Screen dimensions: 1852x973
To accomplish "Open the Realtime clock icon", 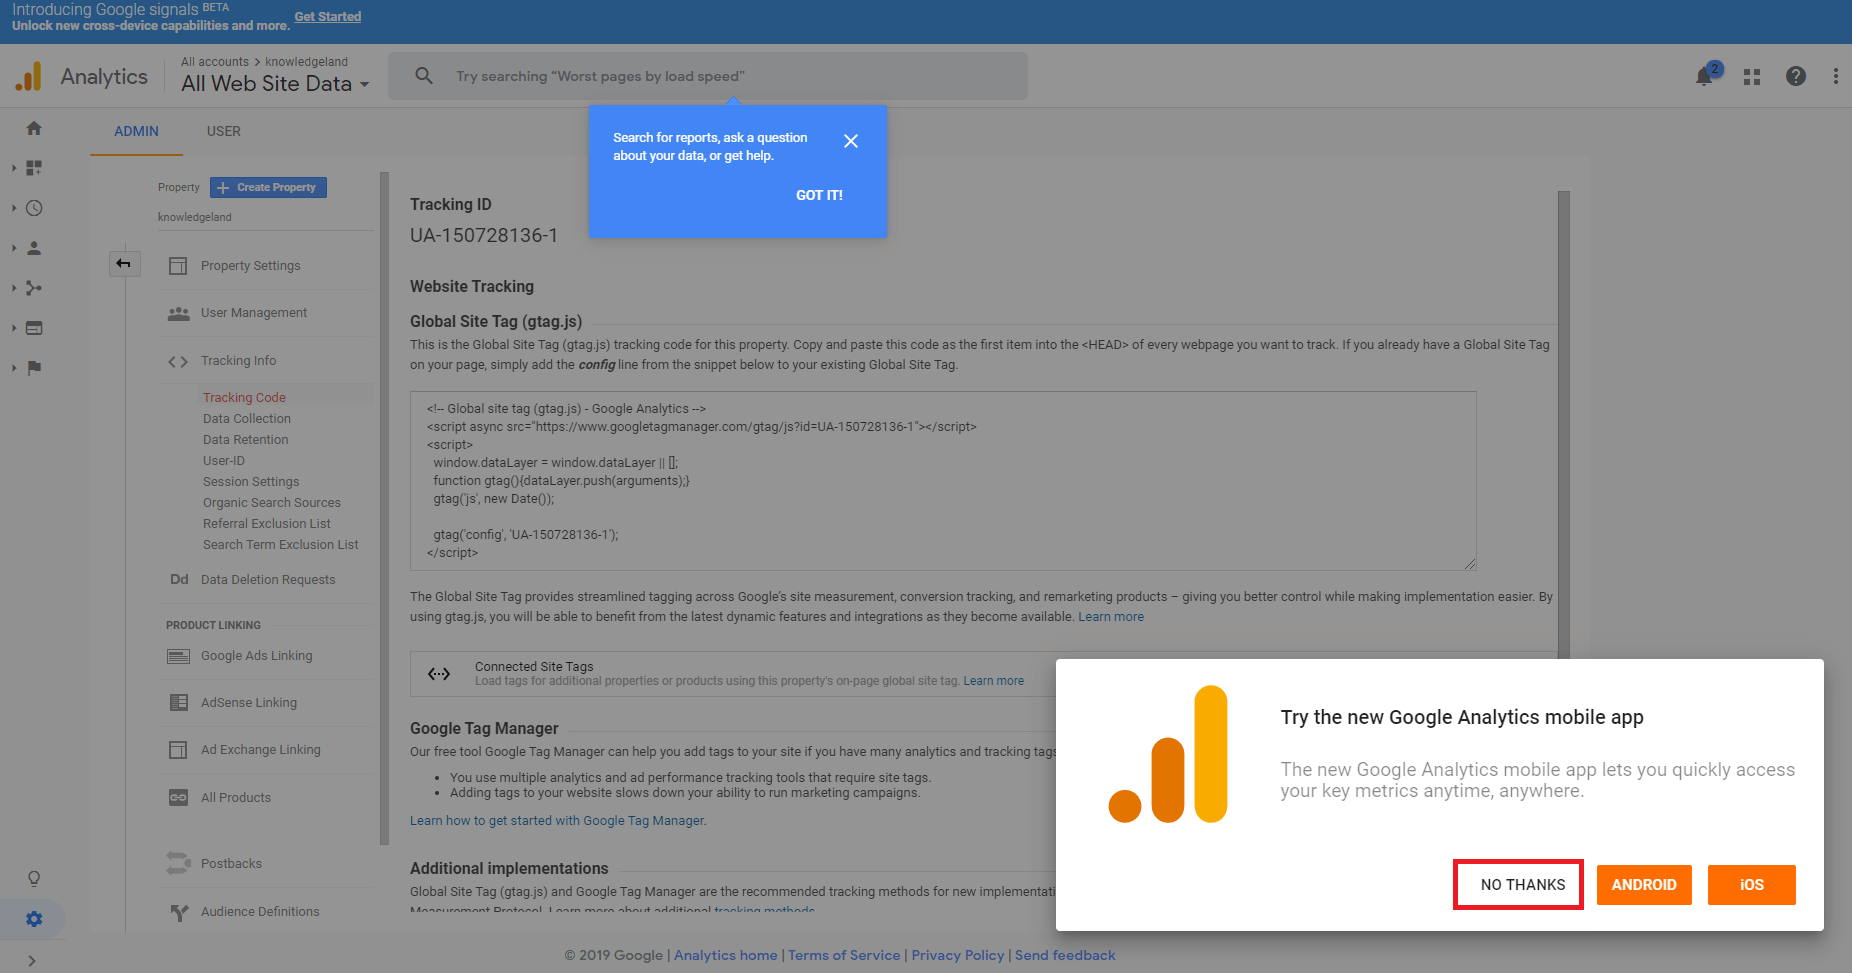I will [34, 208].
